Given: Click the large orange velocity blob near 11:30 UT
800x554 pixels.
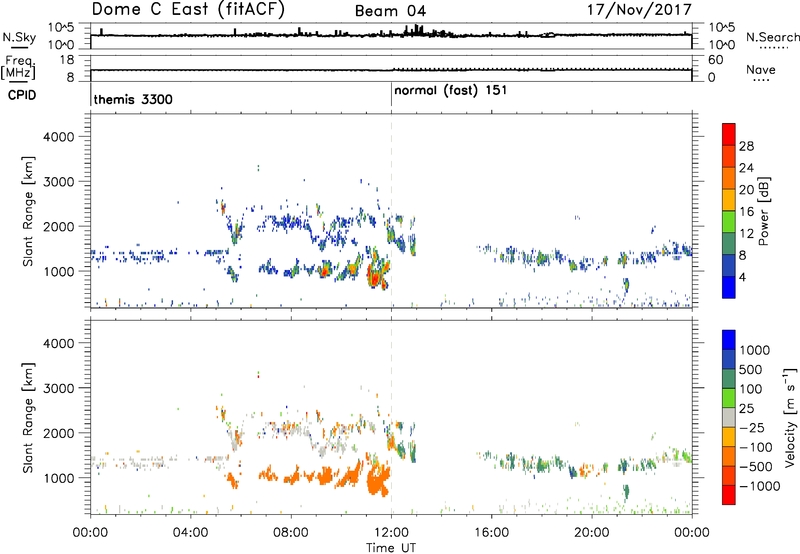Looking at the screenshot, I should tap(378, 481).
